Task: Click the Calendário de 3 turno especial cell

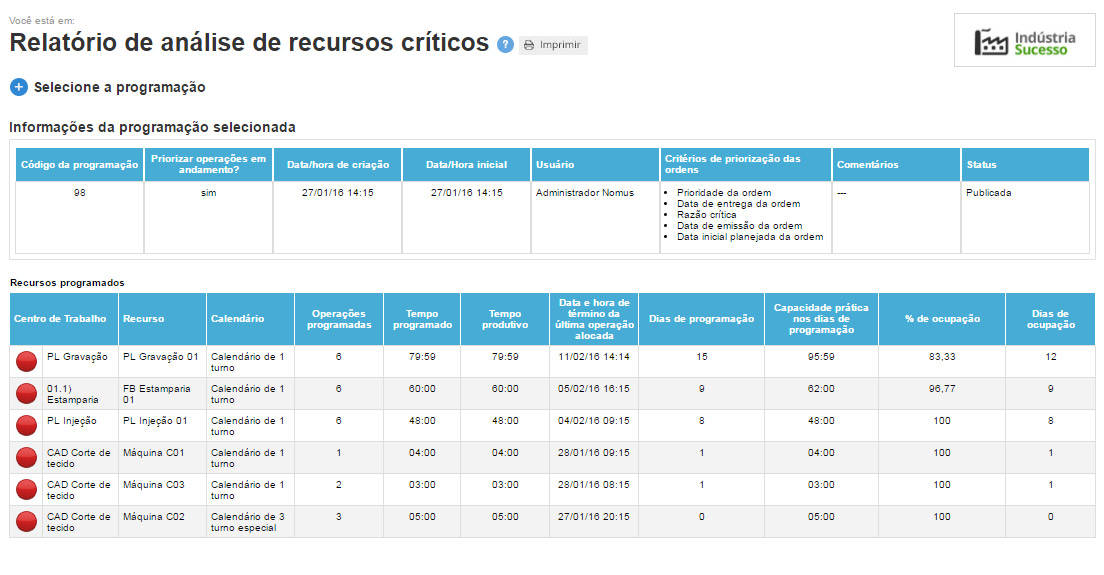Action: 249,521
